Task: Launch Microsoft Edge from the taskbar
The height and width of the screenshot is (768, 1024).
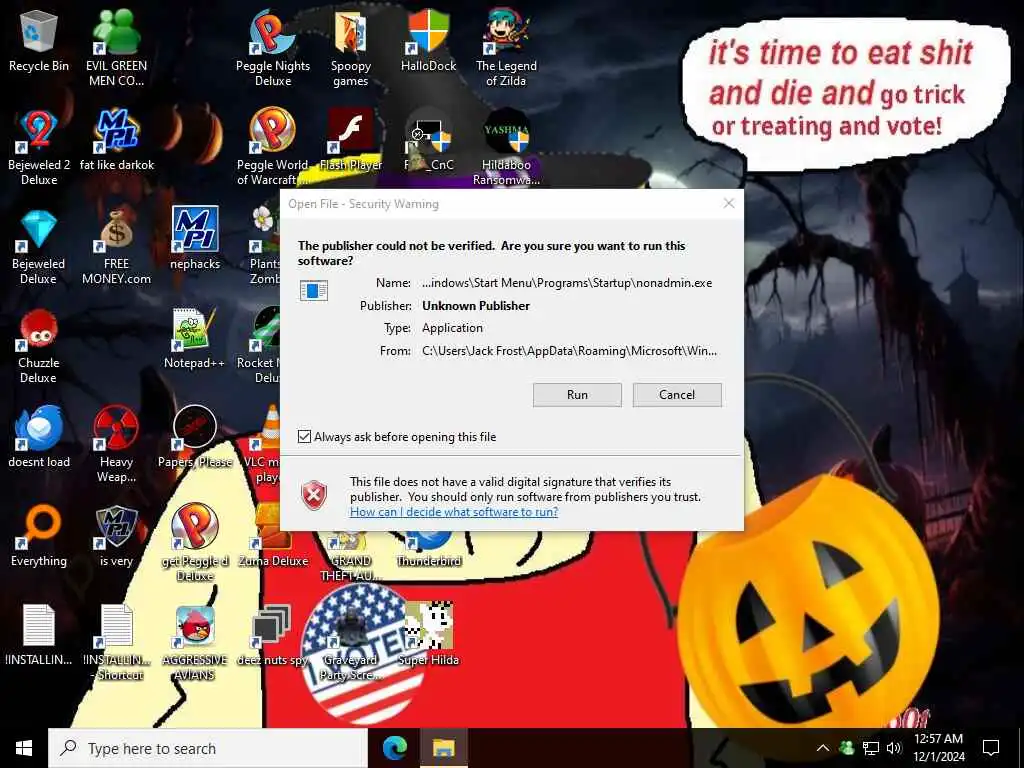Action: (394, 748)
